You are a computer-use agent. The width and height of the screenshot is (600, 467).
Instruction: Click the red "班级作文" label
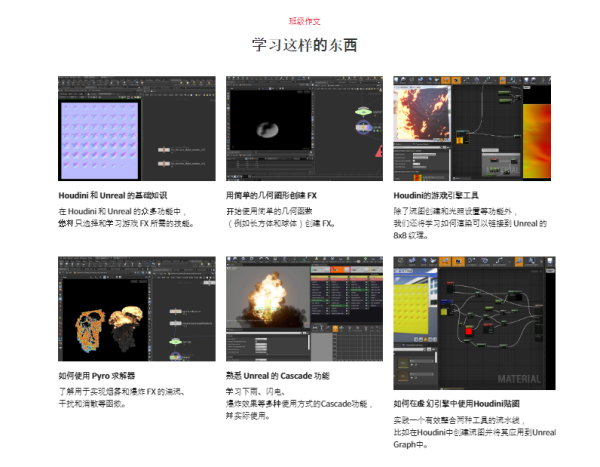304,21
